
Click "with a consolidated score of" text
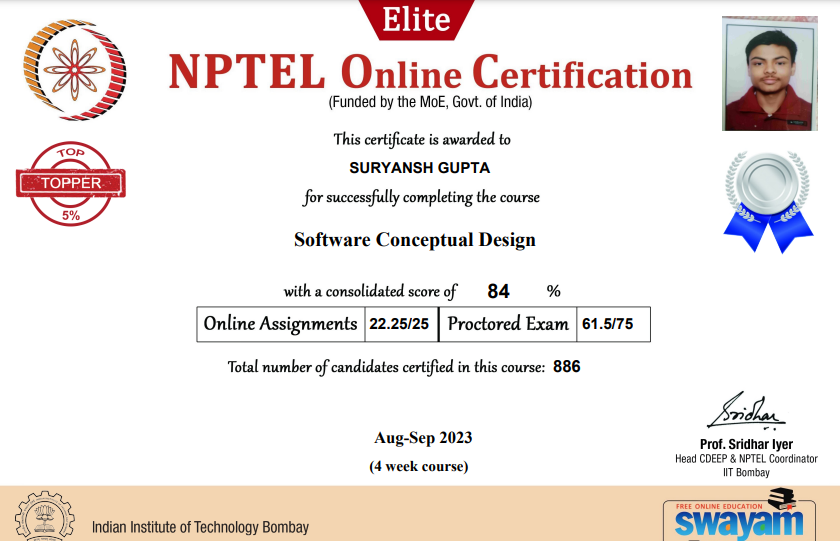(x=370, y=291)
